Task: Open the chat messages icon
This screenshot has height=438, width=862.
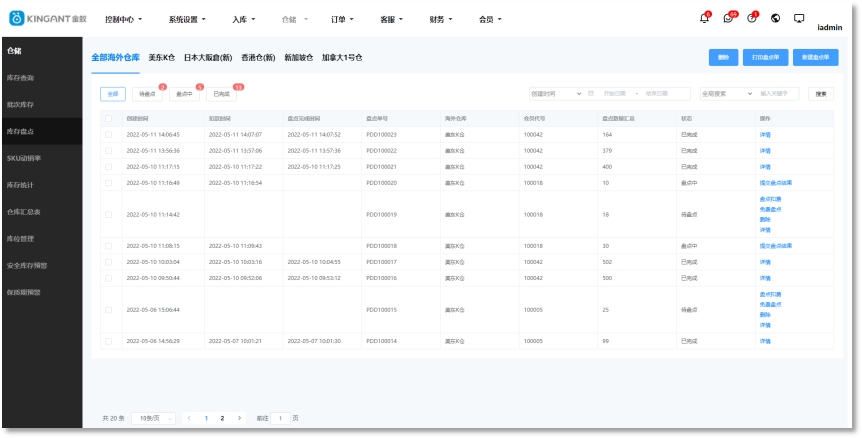Action: pos(729,18)
